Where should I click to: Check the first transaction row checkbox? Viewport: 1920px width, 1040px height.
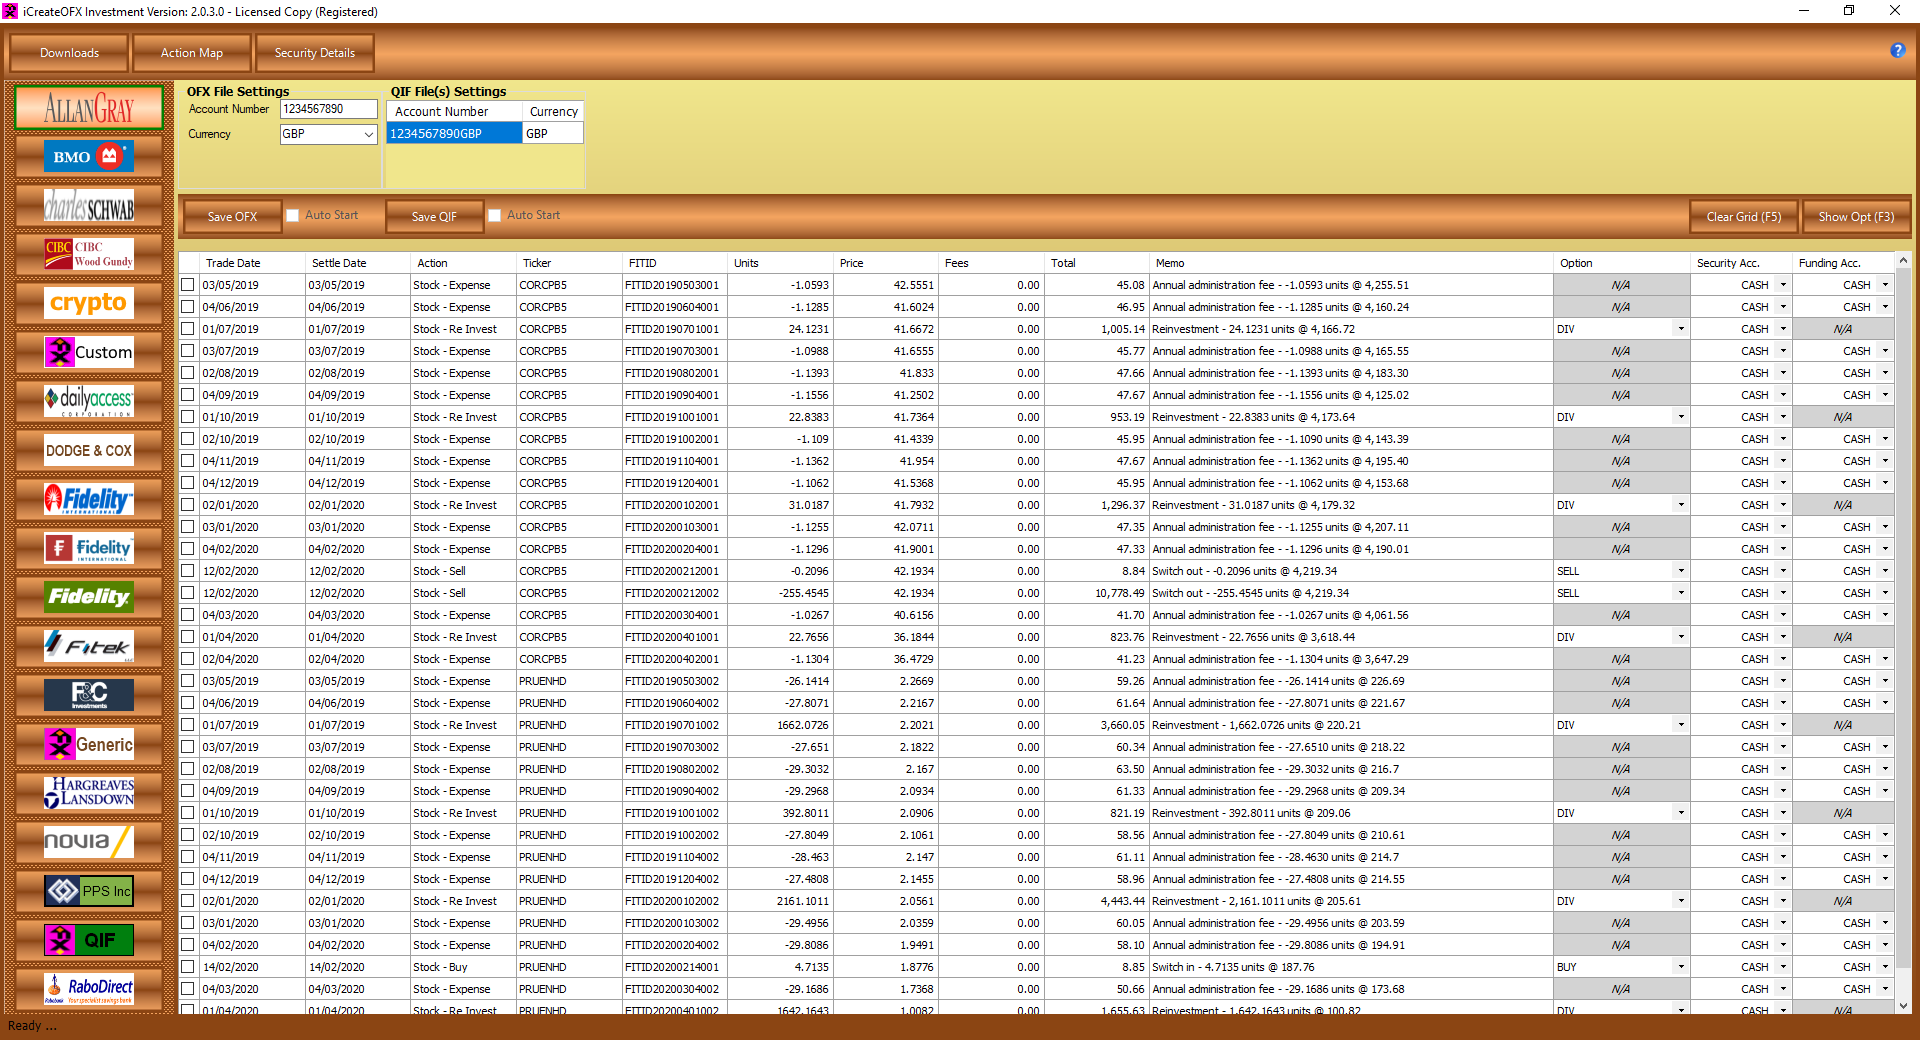pos(187,284)
